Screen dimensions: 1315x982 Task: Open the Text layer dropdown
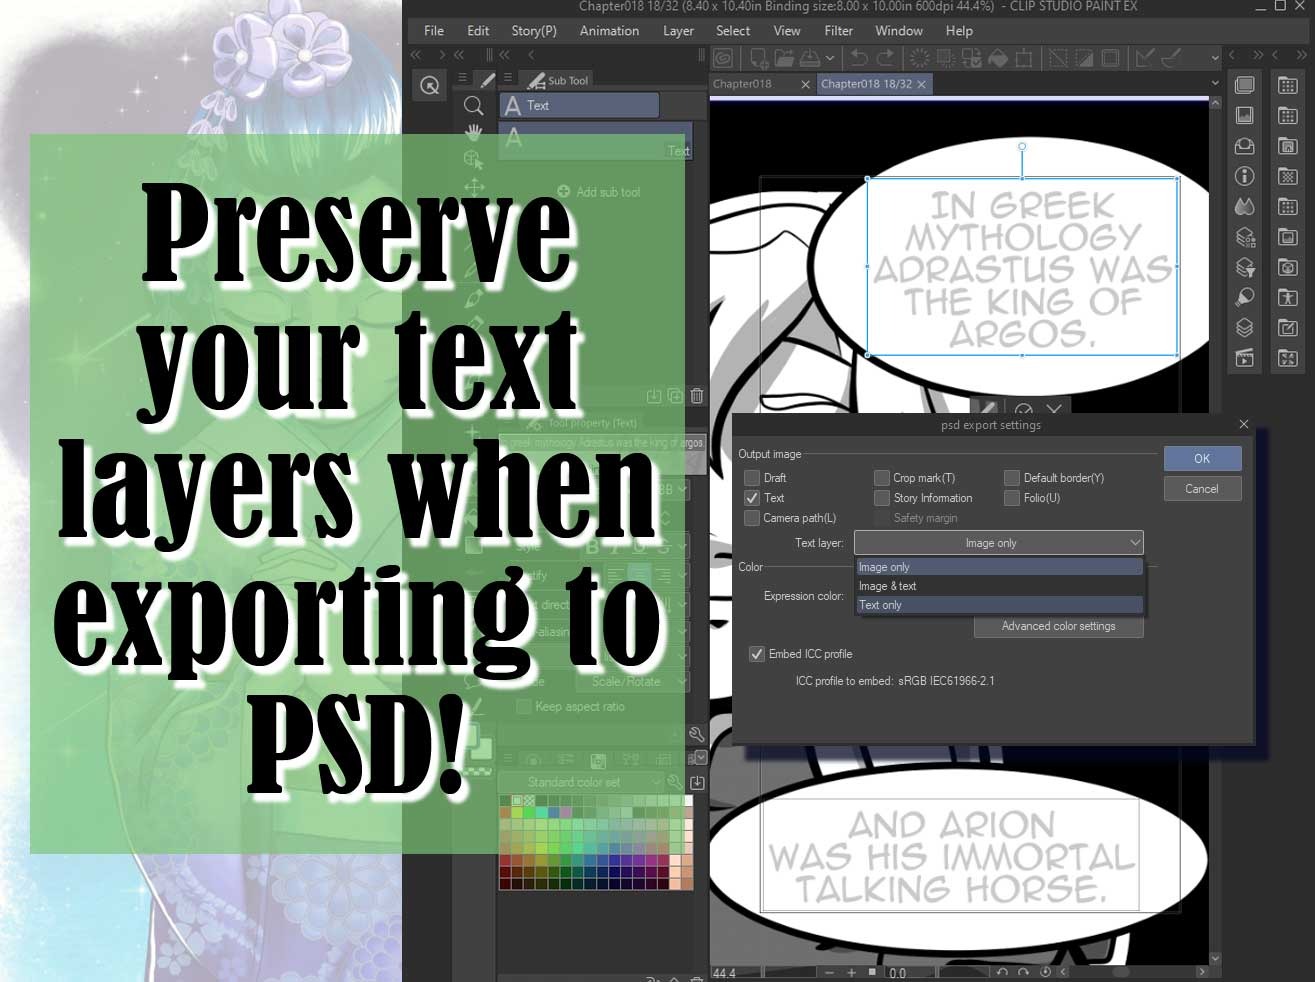998,543
